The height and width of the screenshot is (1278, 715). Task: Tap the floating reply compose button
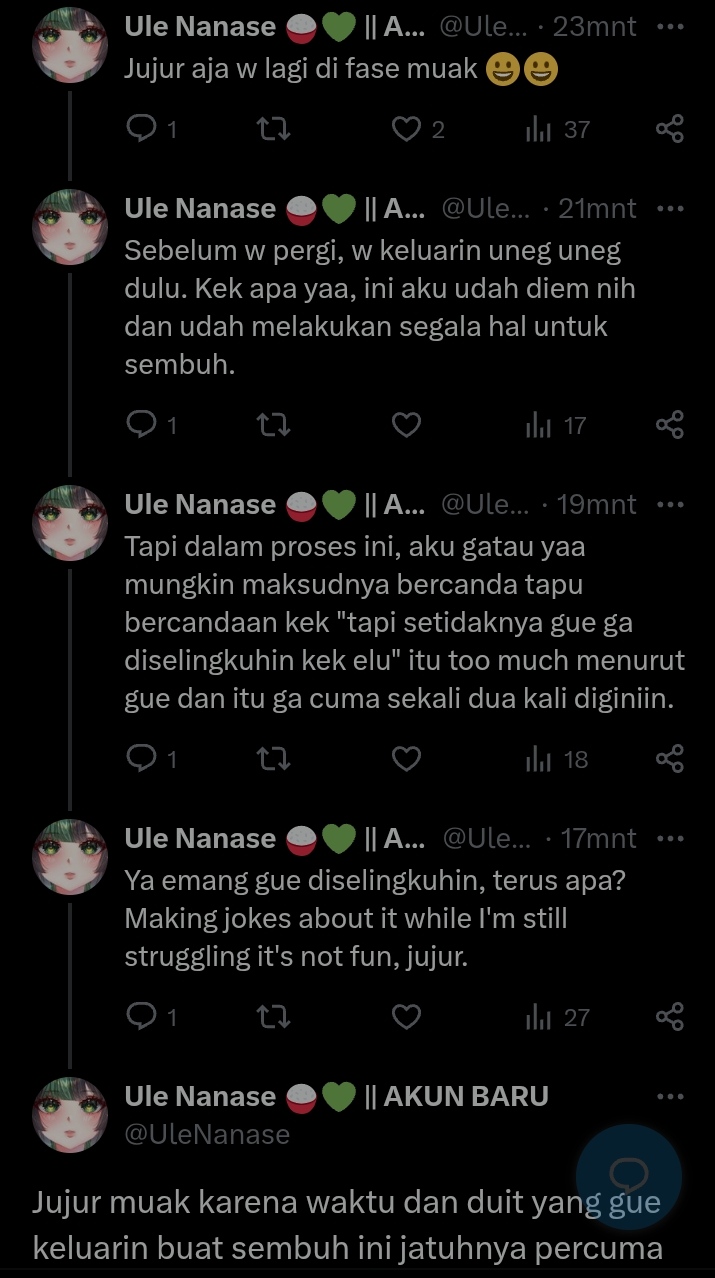[629, 1175]
